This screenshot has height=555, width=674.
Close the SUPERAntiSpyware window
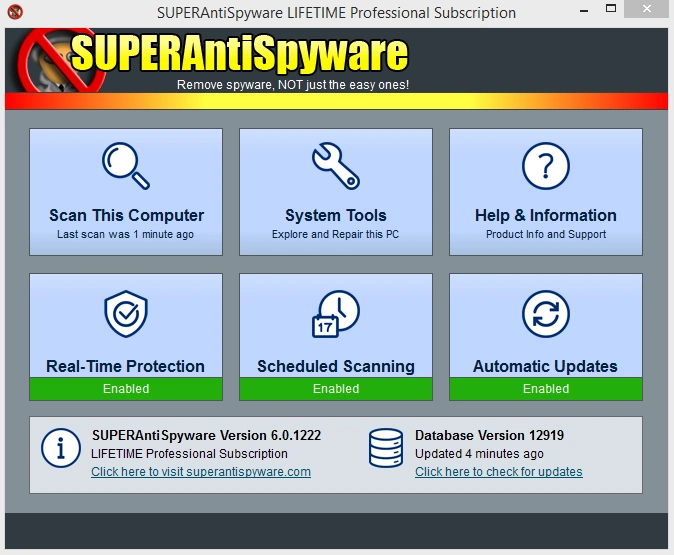click(x=646, y=9)
